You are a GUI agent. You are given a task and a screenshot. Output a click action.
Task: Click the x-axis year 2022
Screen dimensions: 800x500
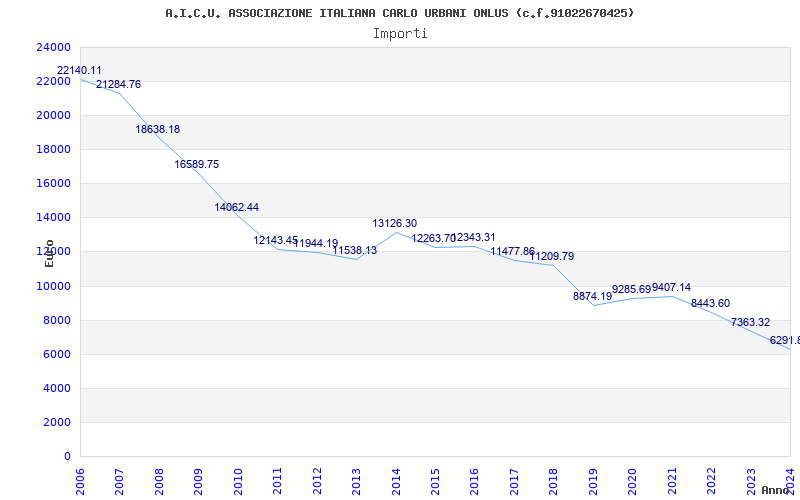coord(711,481)
